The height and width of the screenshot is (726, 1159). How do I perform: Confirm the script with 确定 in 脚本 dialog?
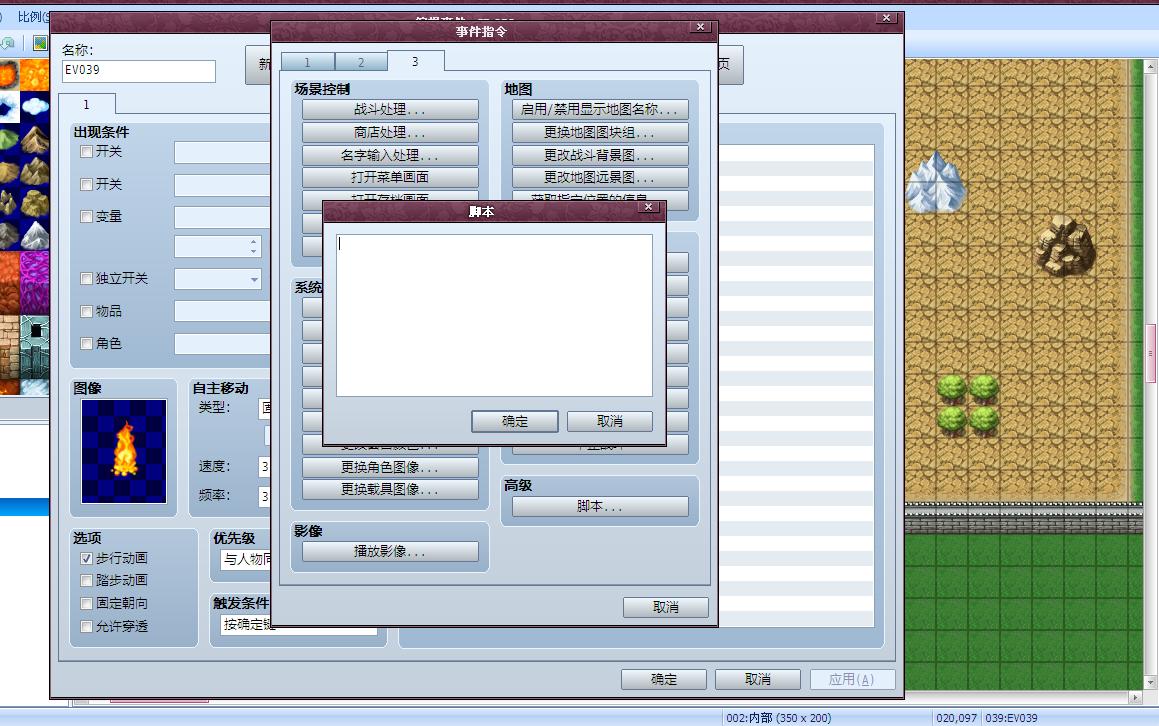coord(515,421)
